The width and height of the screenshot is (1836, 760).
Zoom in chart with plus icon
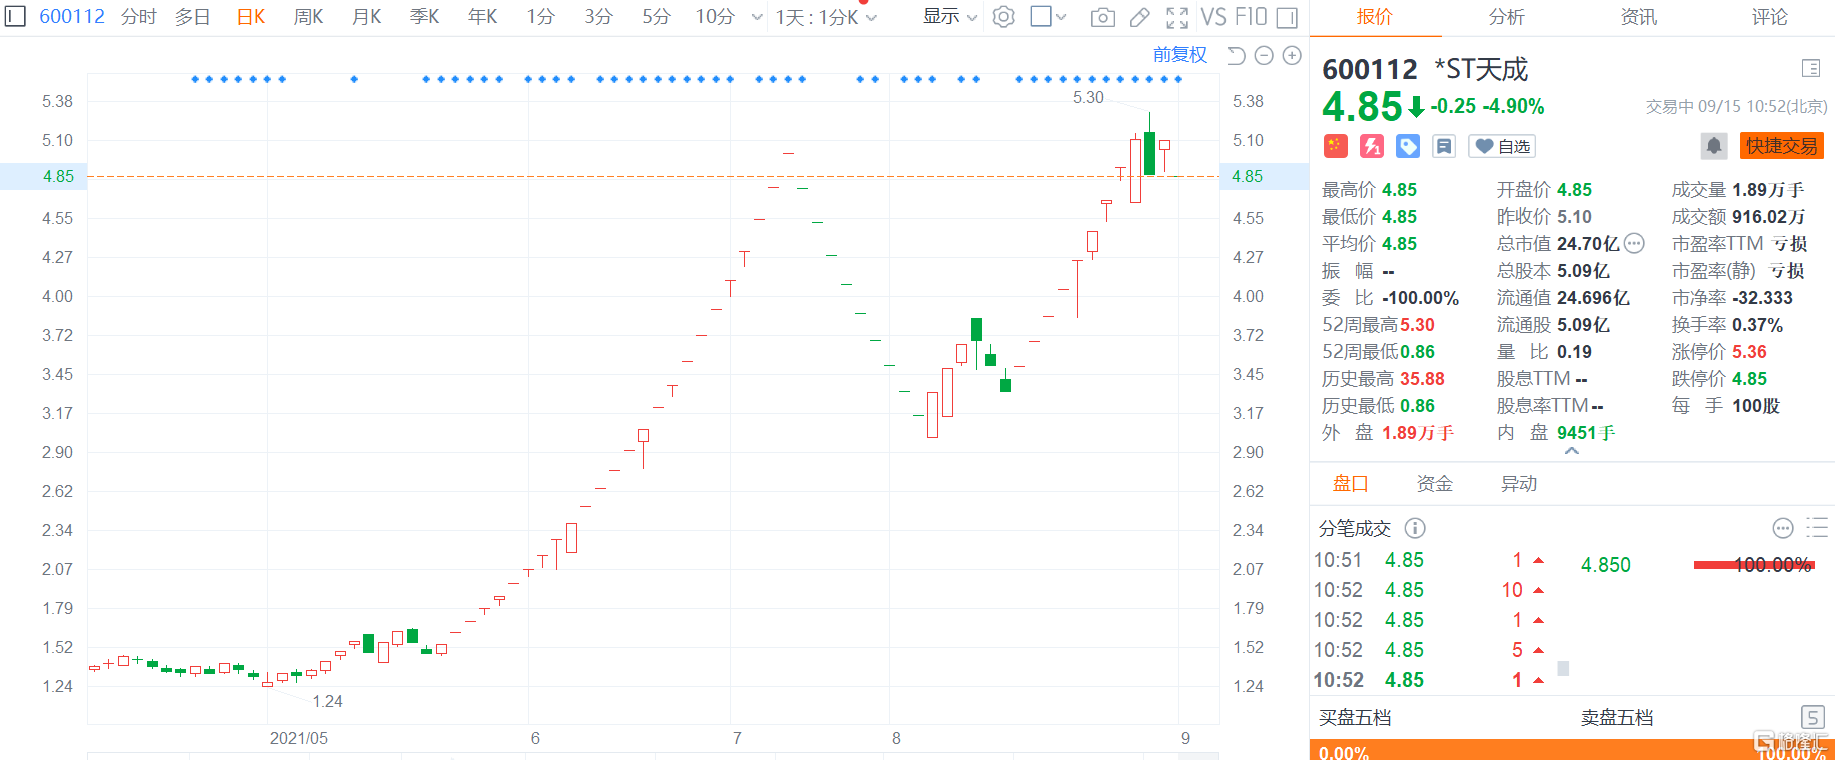(1292, 56)
